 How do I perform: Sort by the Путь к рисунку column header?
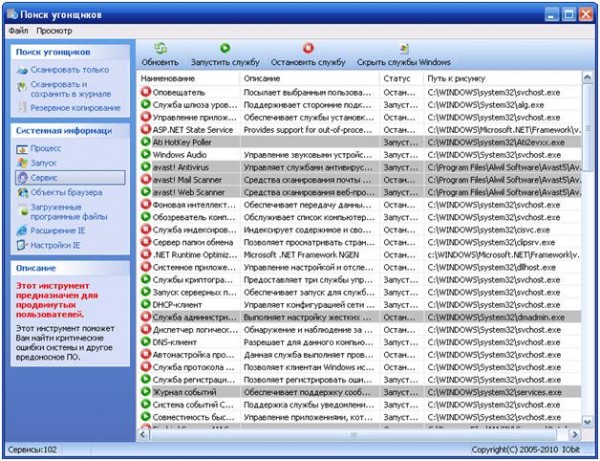click(x=502, y=78)
